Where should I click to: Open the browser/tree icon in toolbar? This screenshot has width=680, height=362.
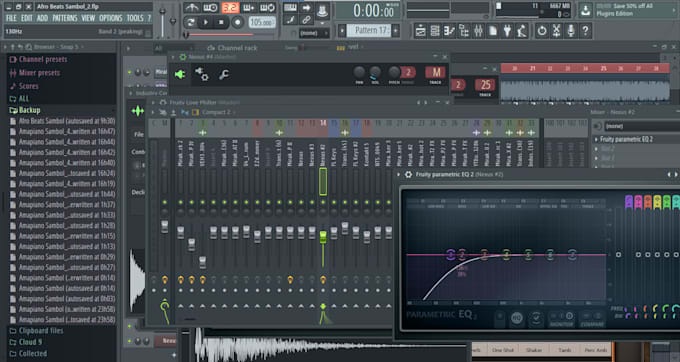tap(464, 30)
